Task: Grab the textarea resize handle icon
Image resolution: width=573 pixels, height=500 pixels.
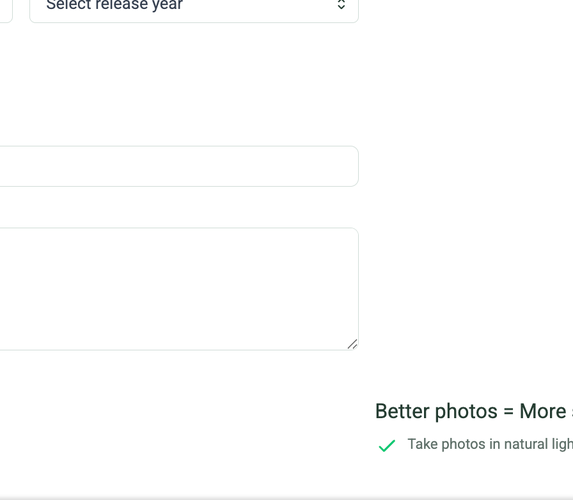Action: click(x=353, y=344)
